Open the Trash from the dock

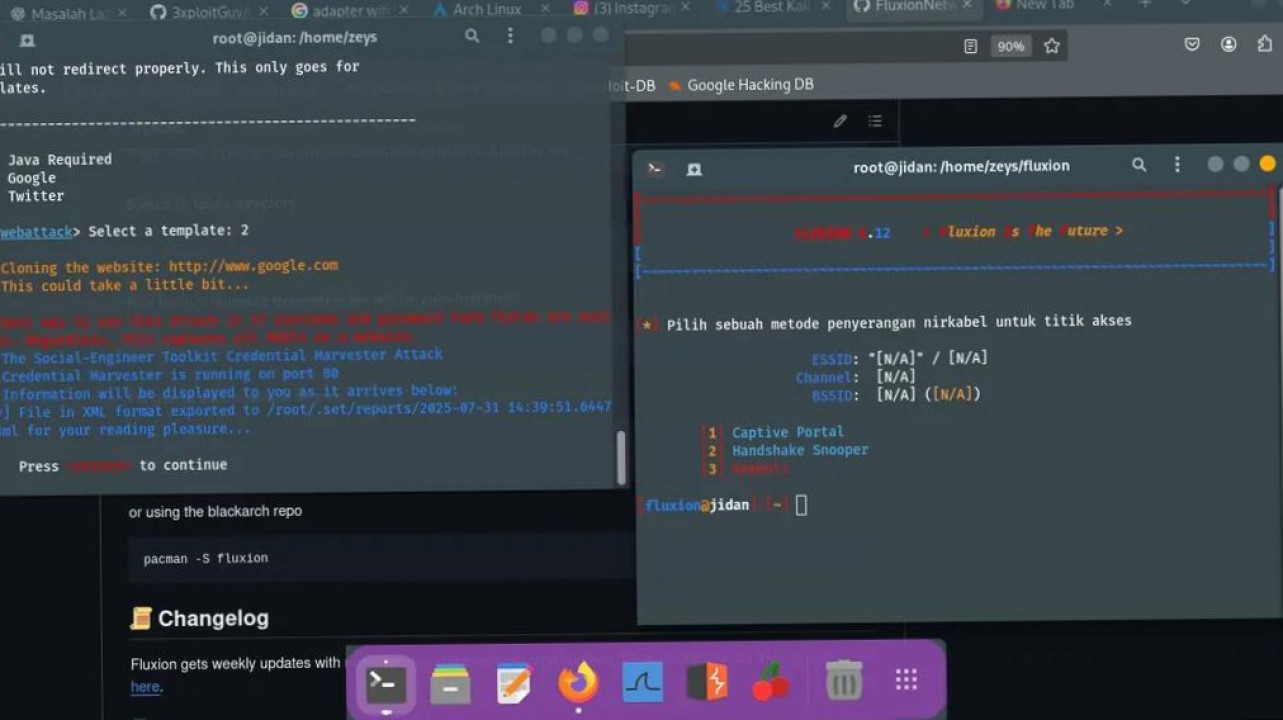click(843, 683)
